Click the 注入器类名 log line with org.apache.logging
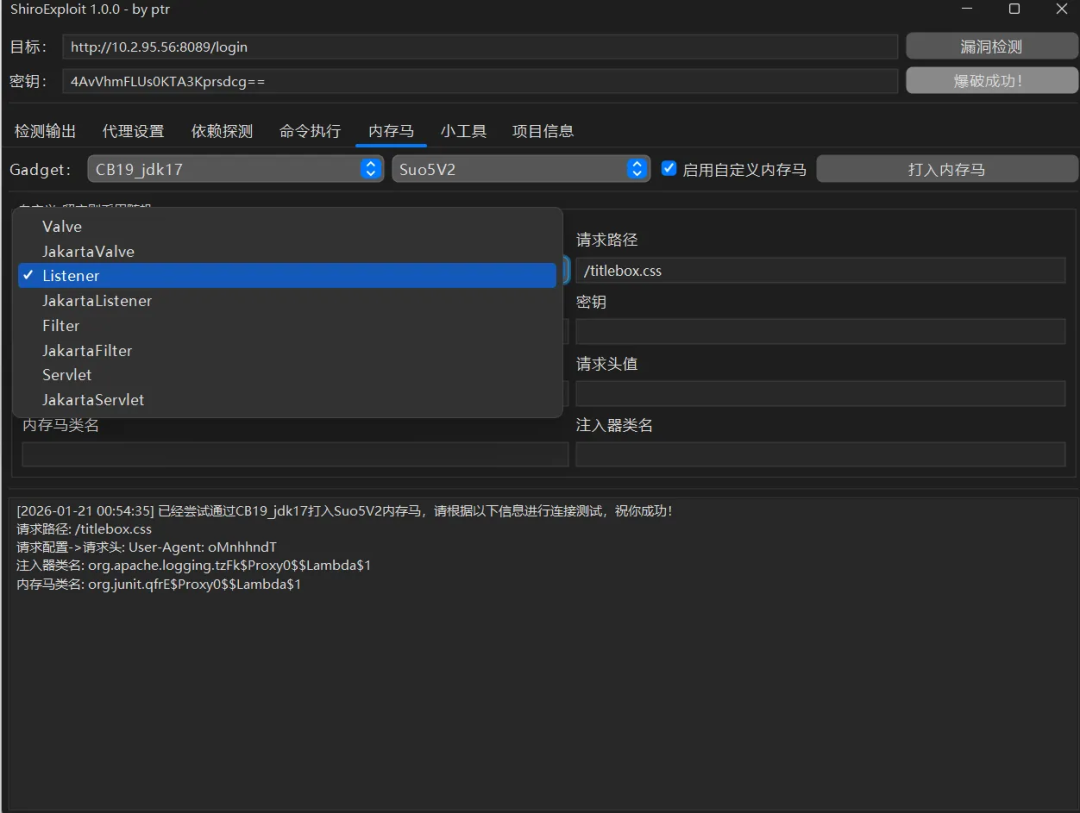 (x=194, y=565)
